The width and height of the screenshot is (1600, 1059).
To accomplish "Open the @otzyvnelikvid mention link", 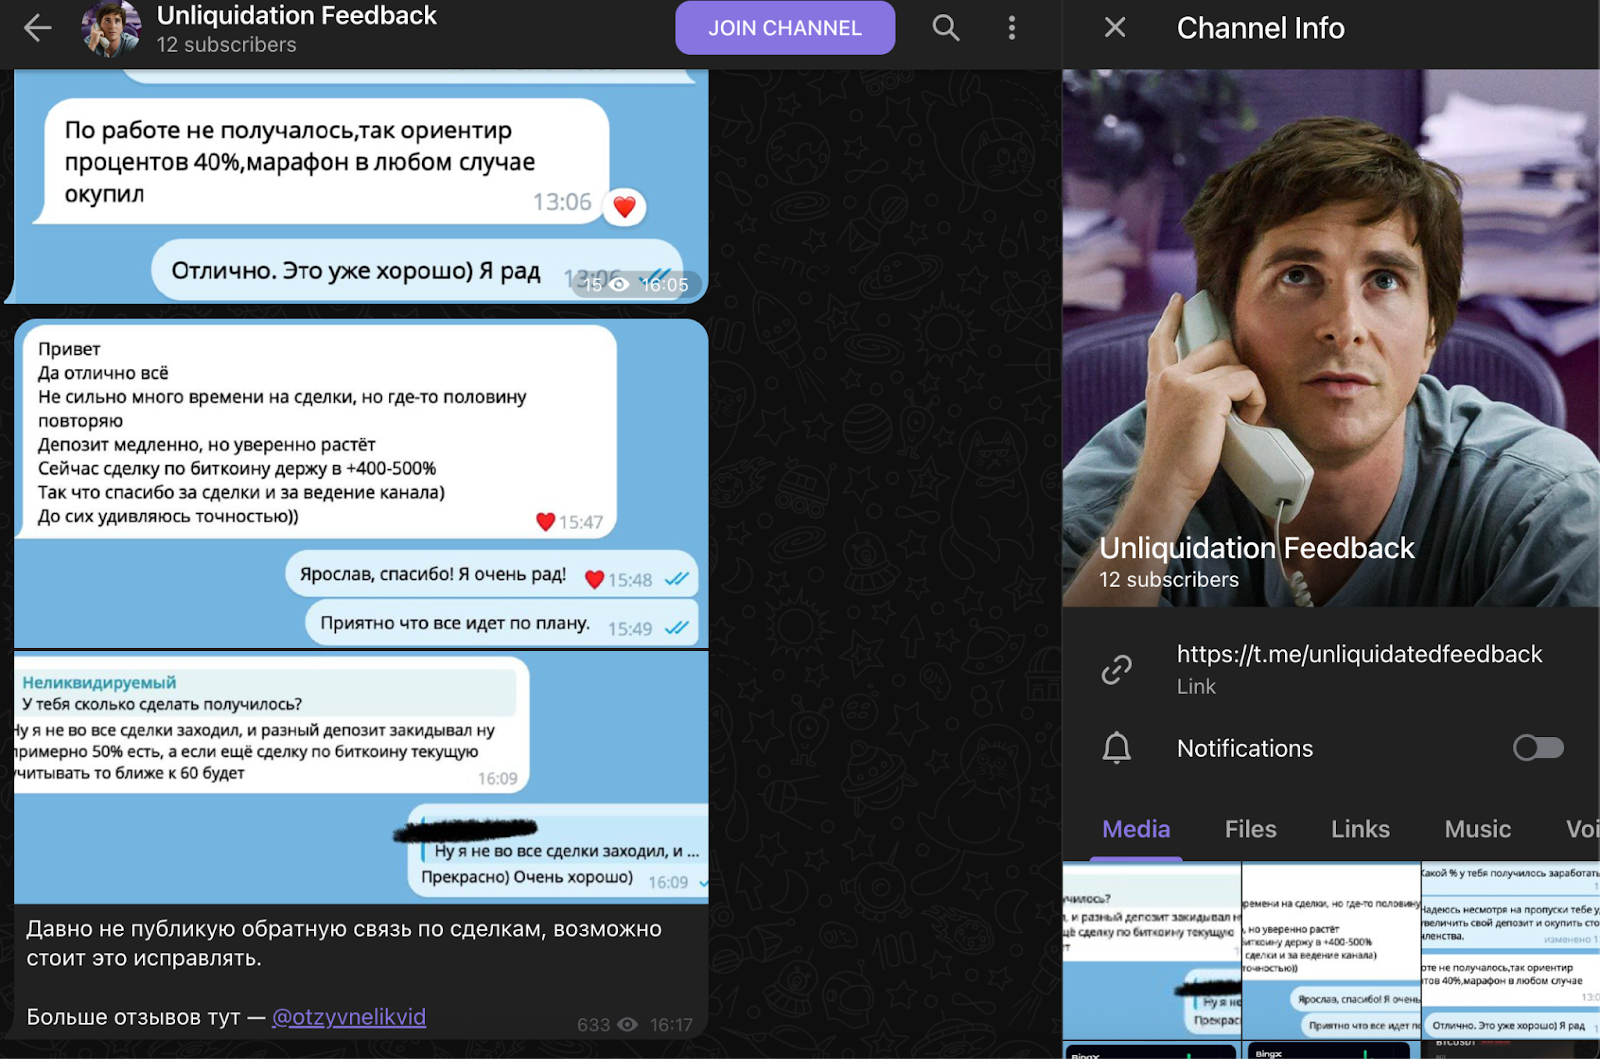I will click(x=349, y=1017).
